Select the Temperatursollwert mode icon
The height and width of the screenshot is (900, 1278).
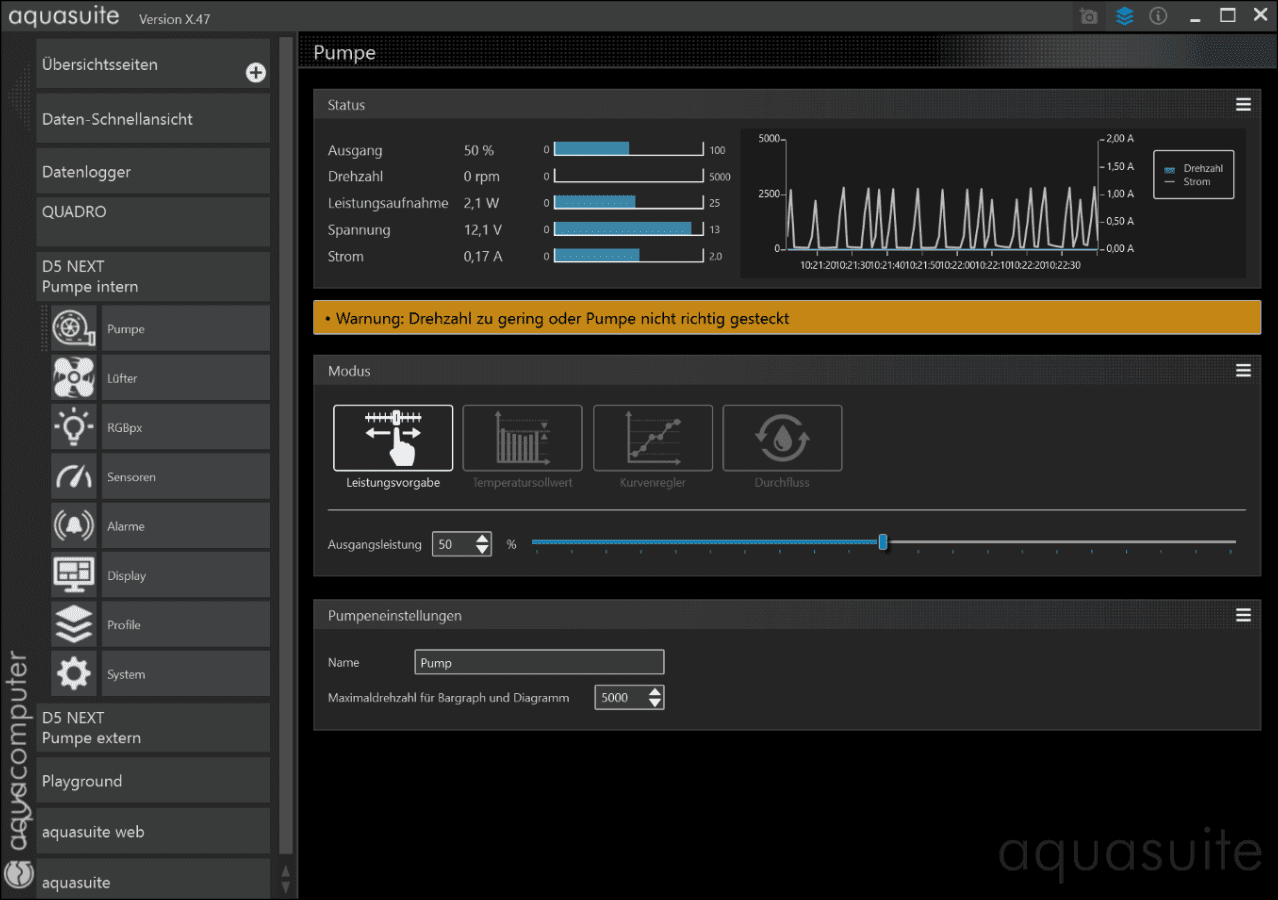click(522, 438)
